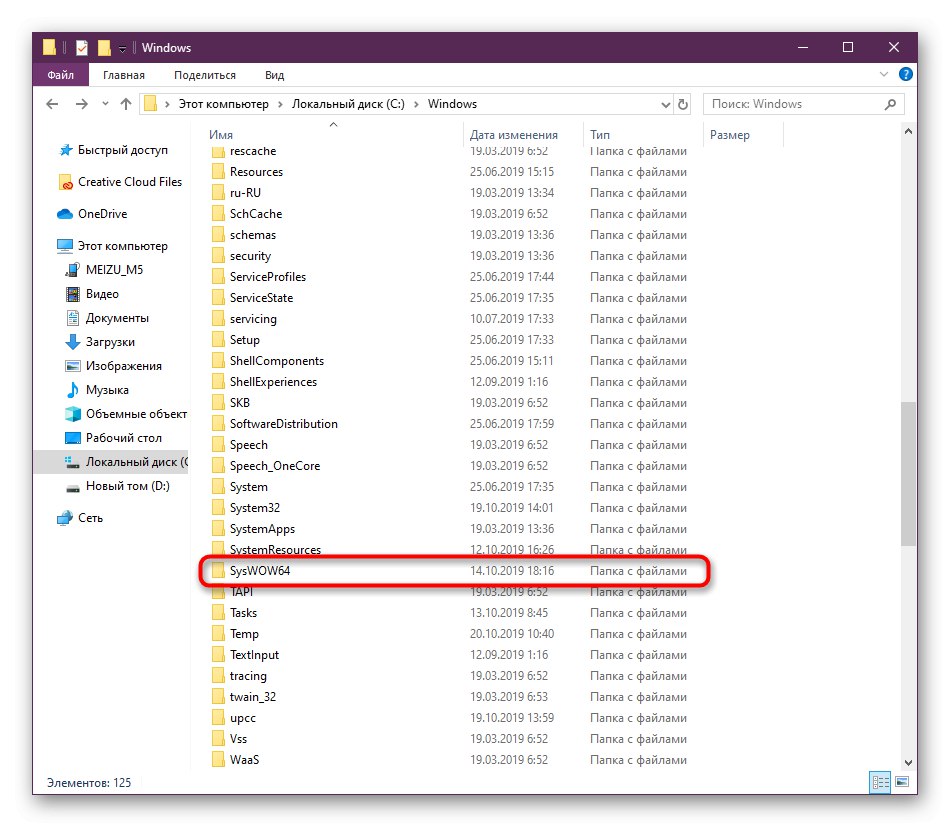
Task: Click the Temp folder icon
Action: coord(218,634)
